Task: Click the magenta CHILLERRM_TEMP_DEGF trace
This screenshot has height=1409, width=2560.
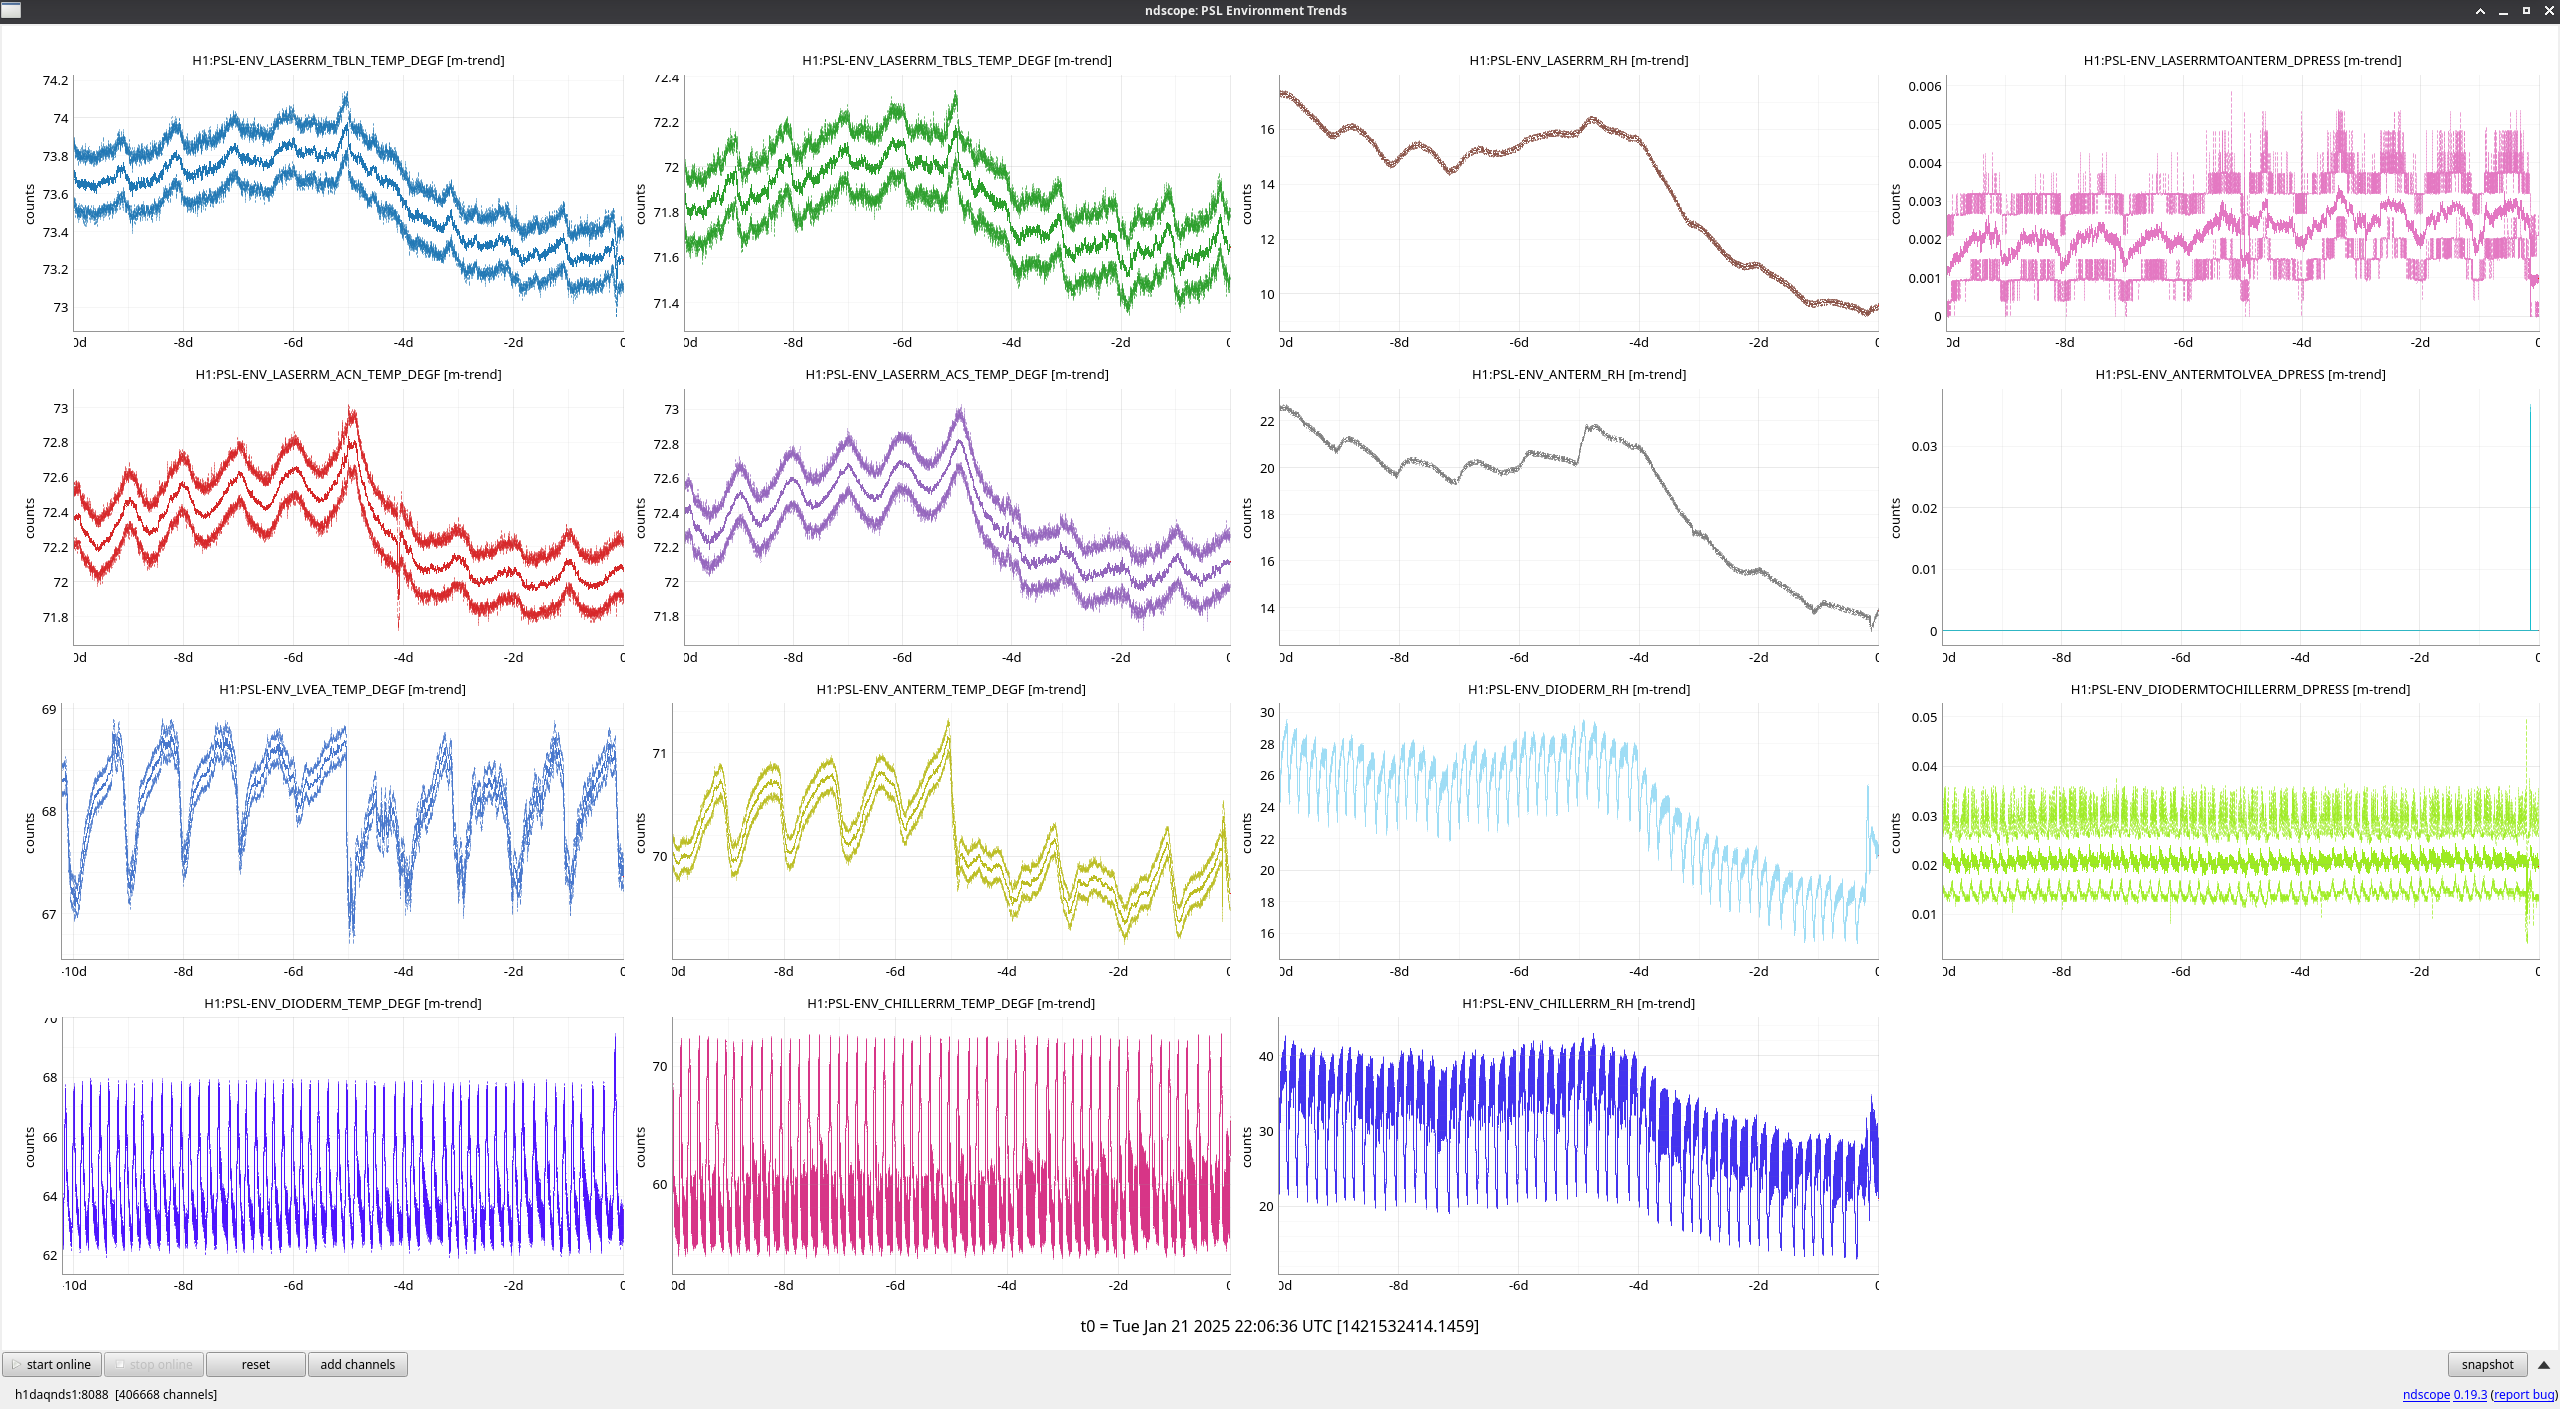Action: (950, 1200)
